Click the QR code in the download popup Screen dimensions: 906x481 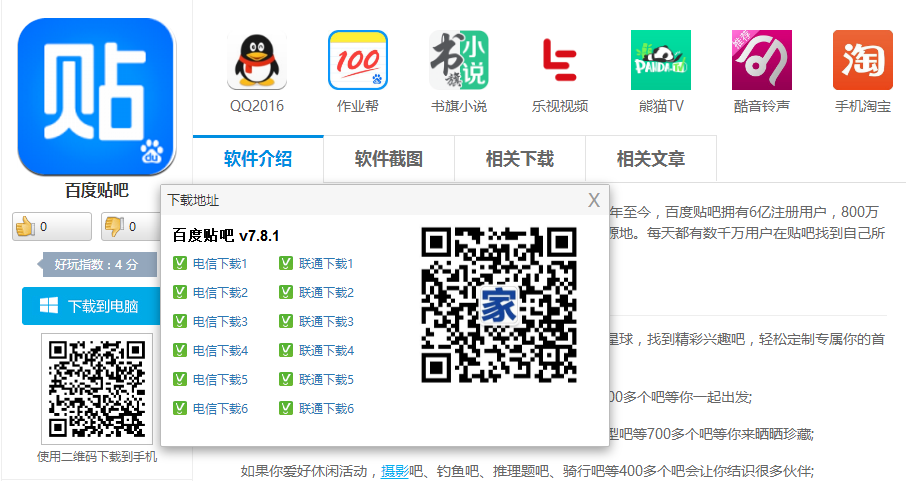[x=499, y=305]
